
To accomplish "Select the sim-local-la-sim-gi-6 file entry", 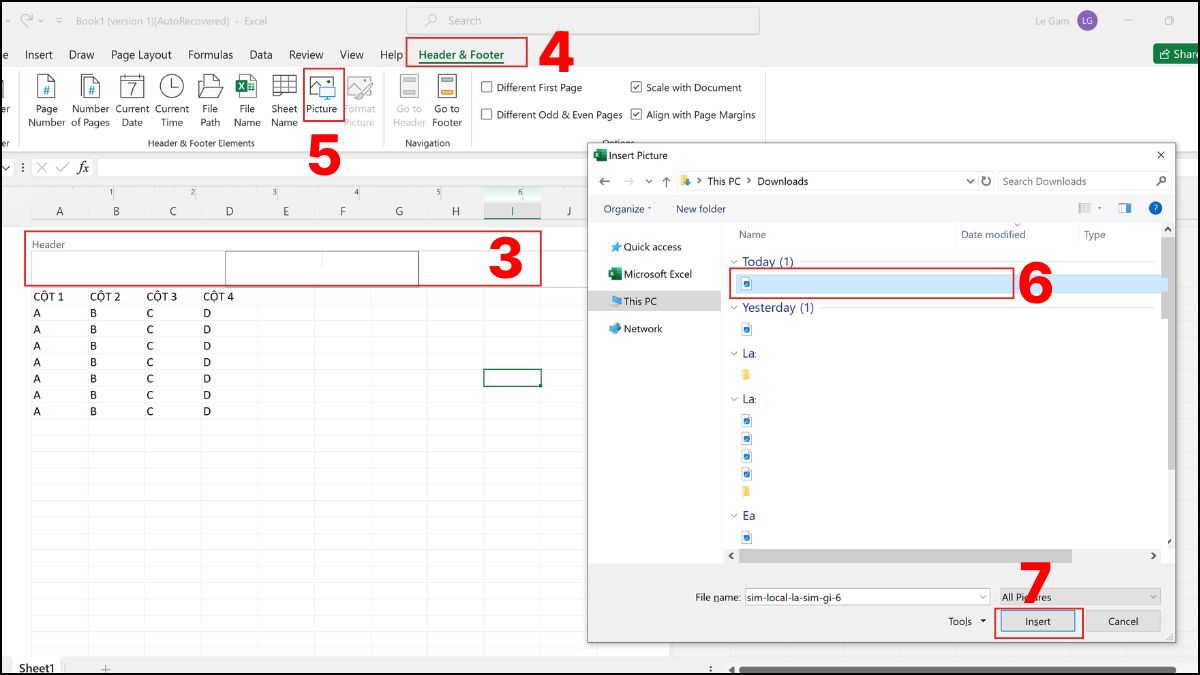I will [870, 283].
